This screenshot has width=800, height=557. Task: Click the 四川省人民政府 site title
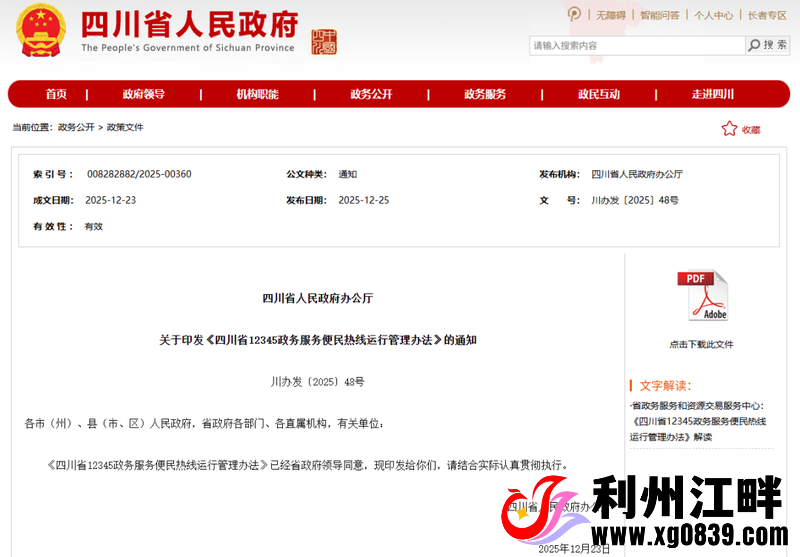190,24
